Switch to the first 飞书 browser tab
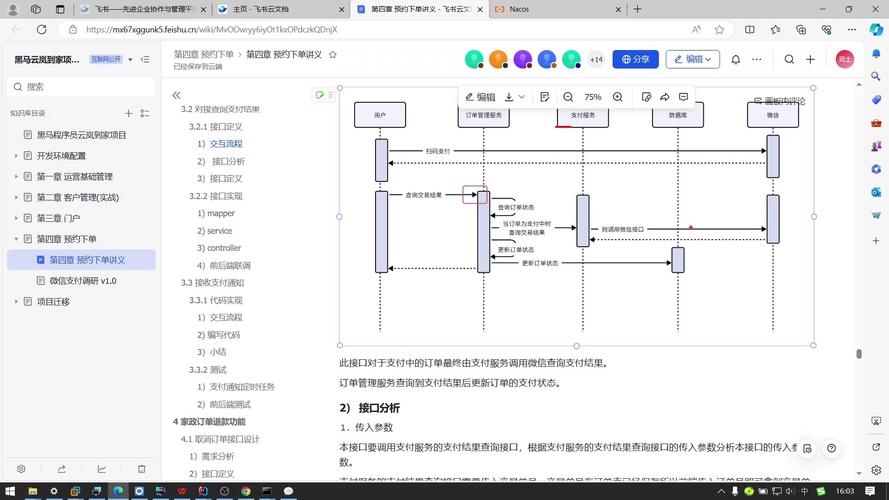 pos(143,9)
